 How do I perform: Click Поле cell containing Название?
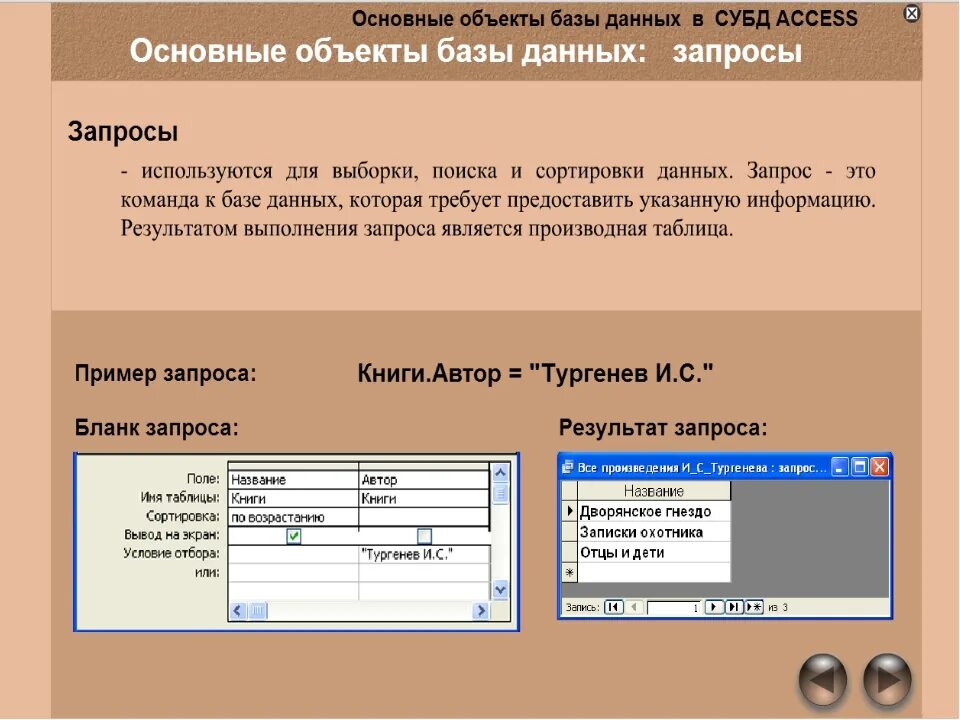click(x=293, y=479)
